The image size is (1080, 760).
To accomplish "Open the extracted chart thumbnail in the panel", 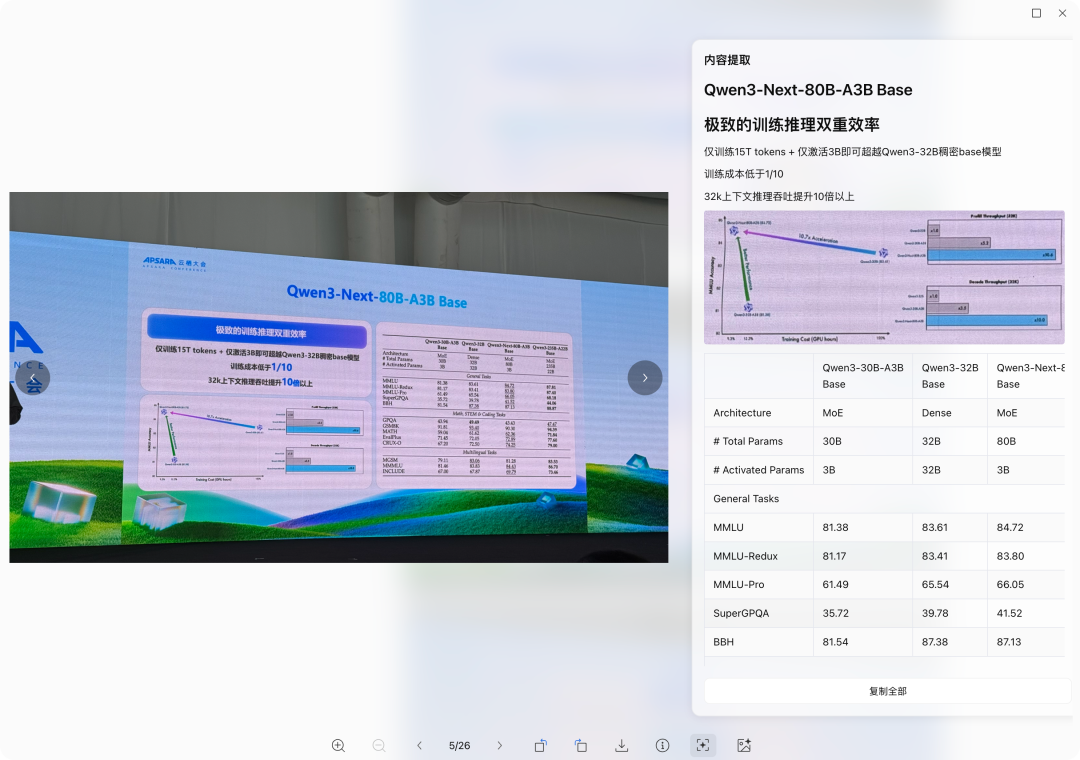I will 884,277.
